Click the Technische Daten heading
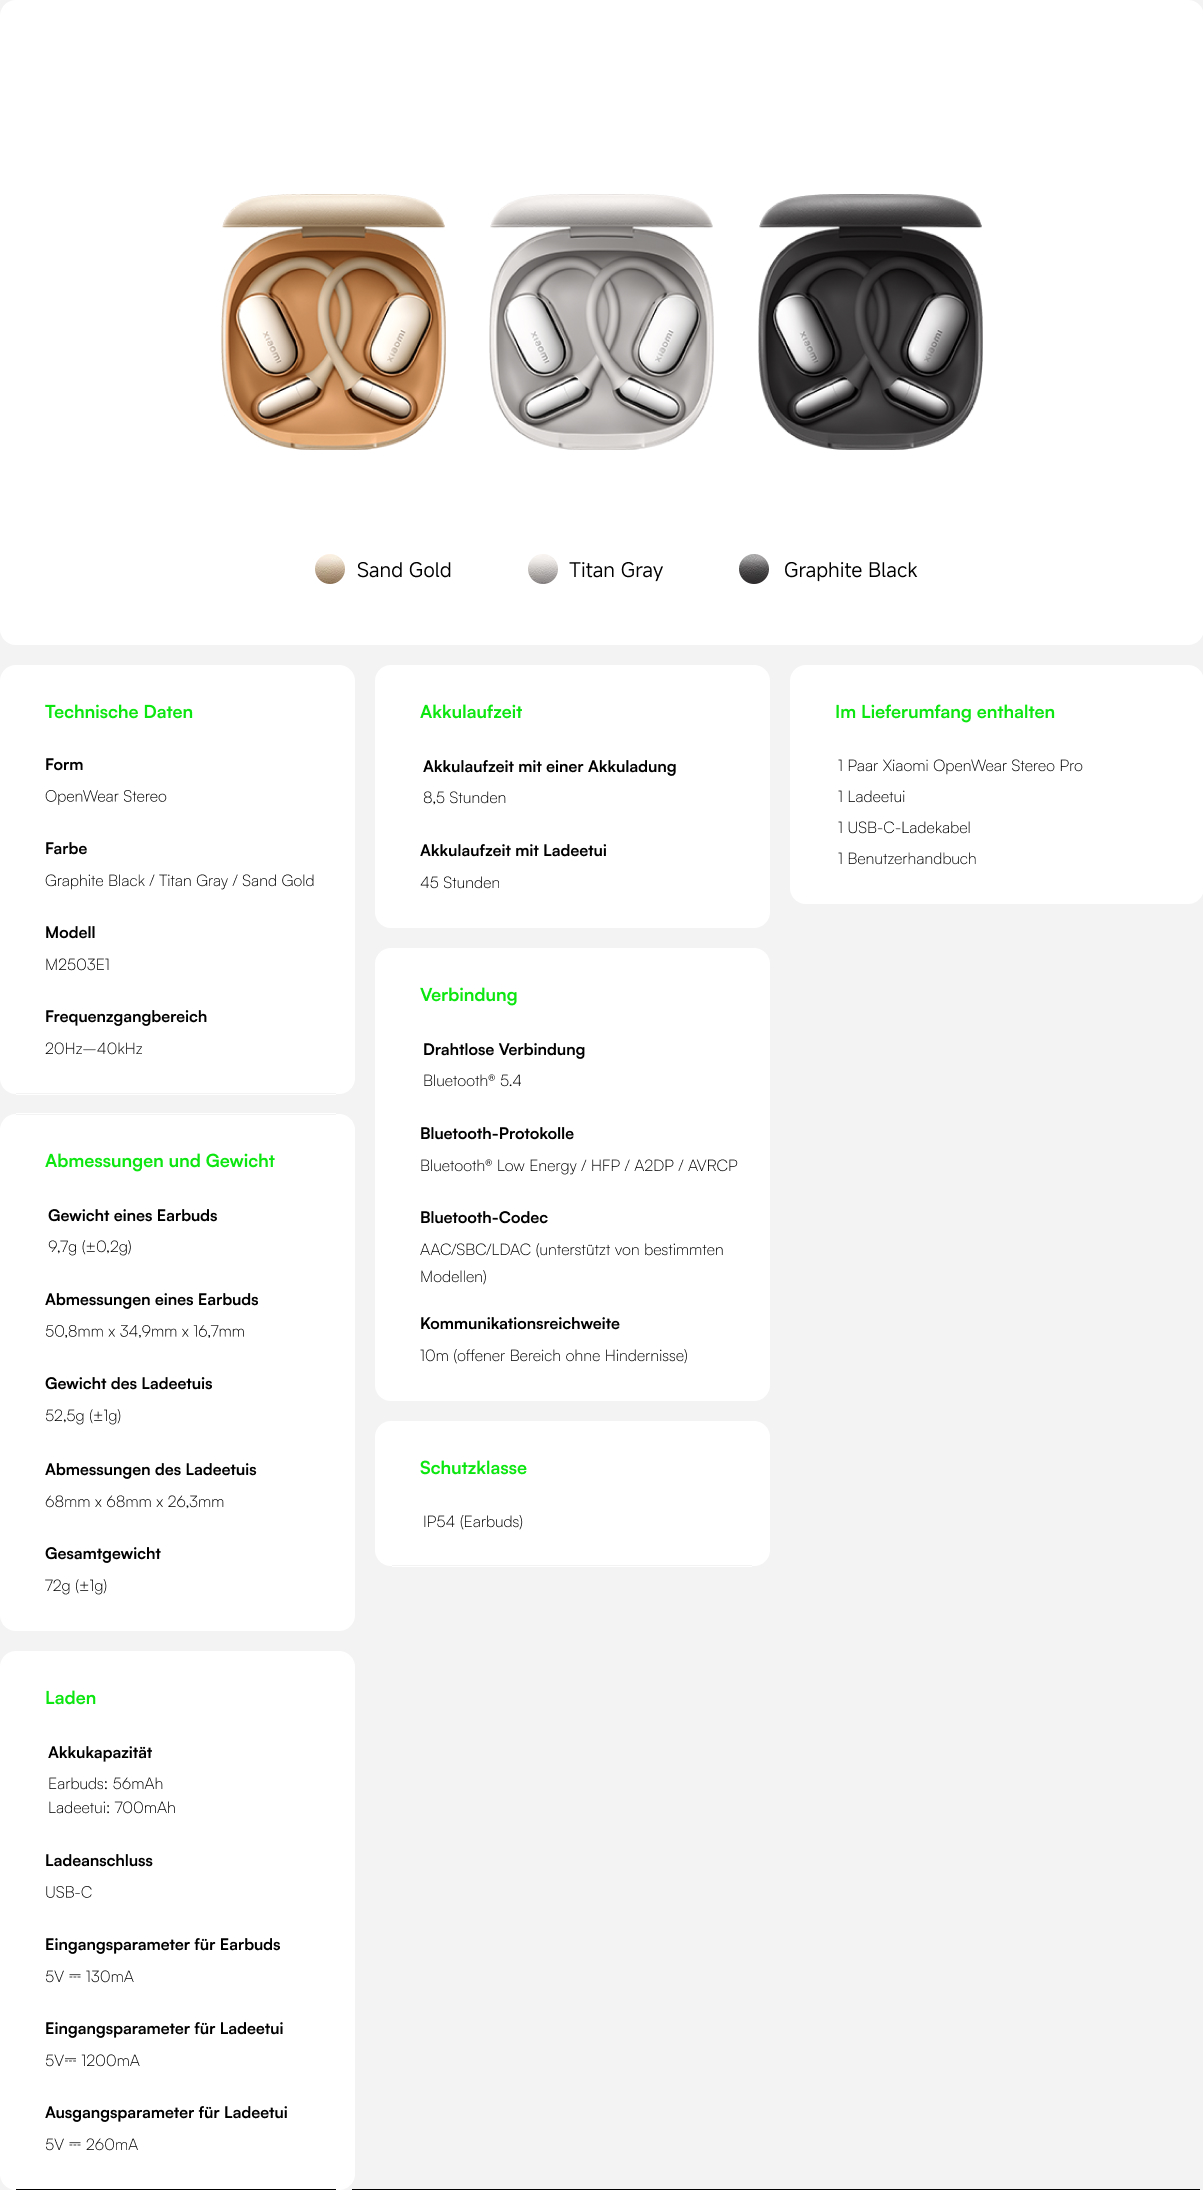The image size is (1203, 2190). point(119,712)
